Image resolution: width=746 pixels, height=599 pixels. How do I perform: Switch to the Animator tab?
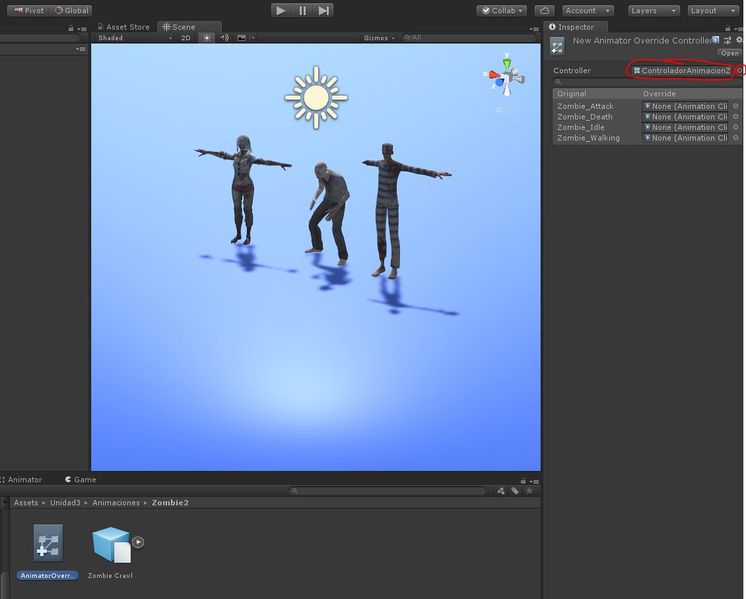tap(21, 480)
